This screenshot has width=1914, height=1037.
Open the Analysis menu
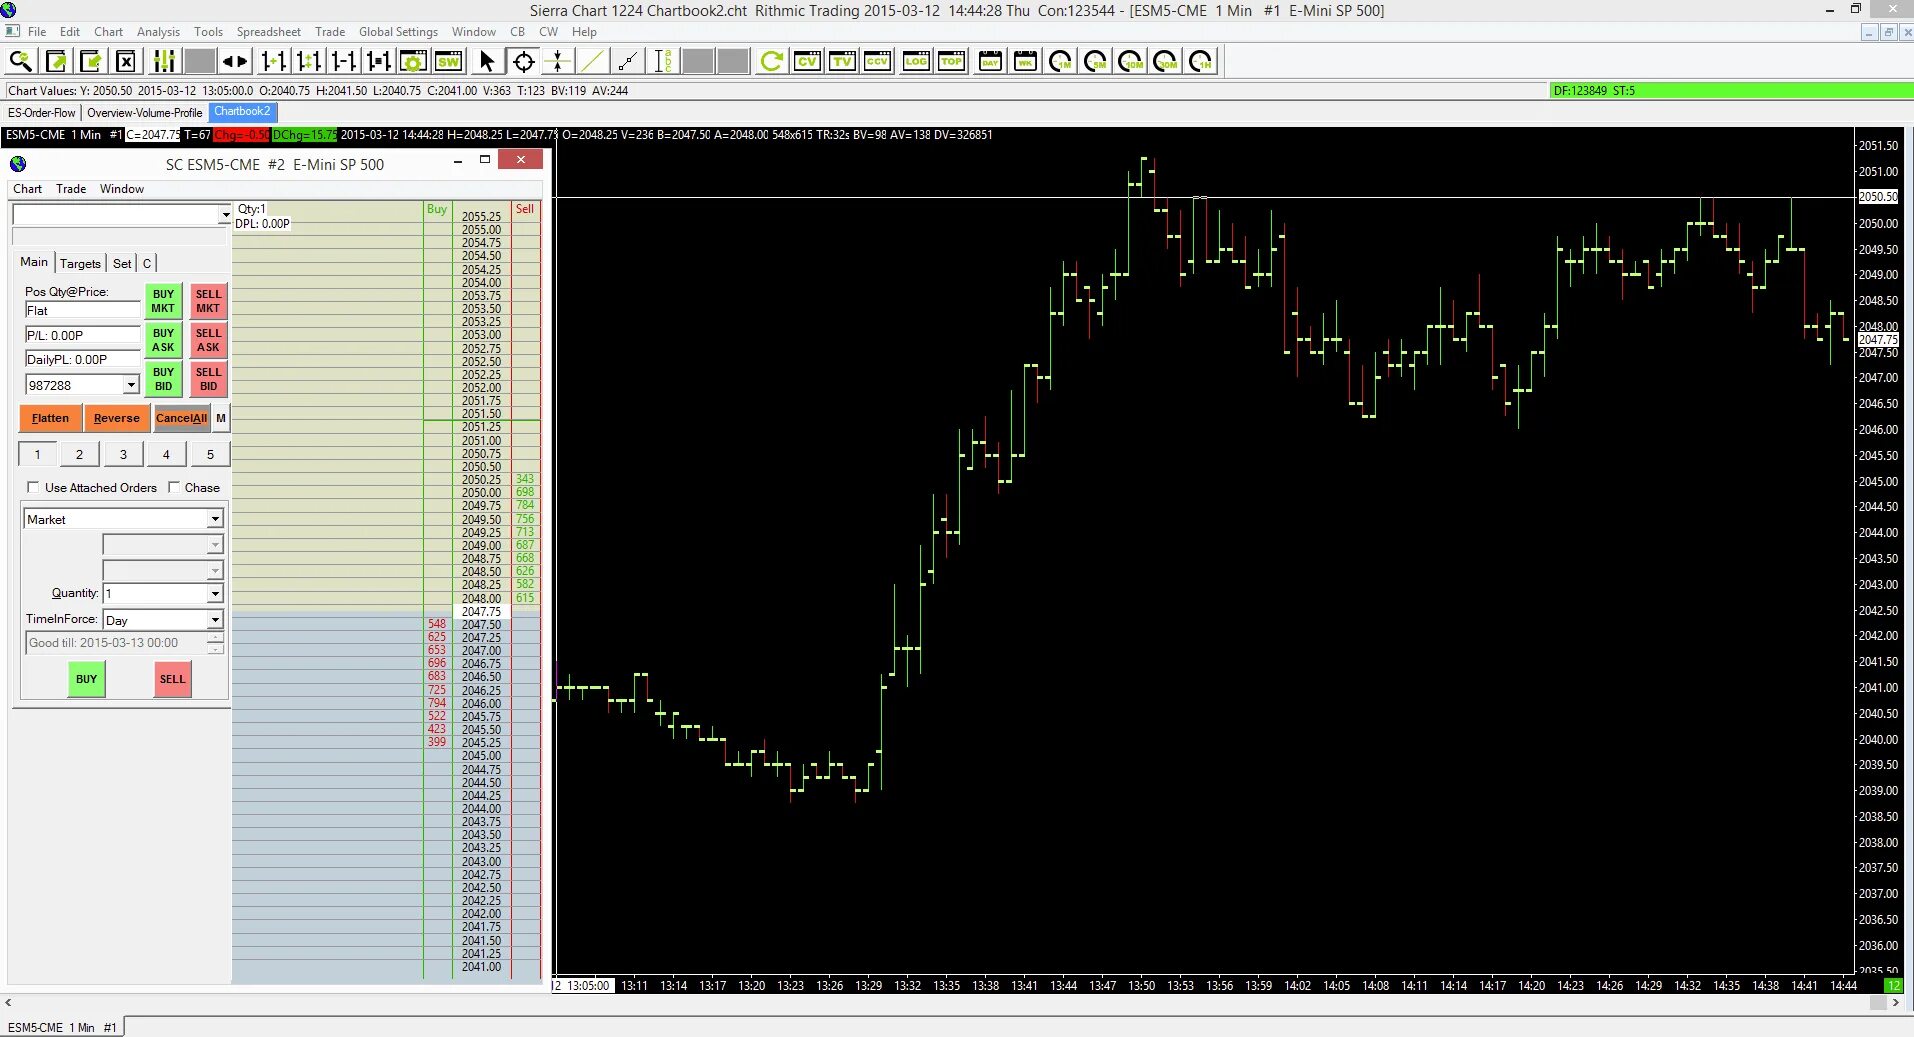pos(158,32)
